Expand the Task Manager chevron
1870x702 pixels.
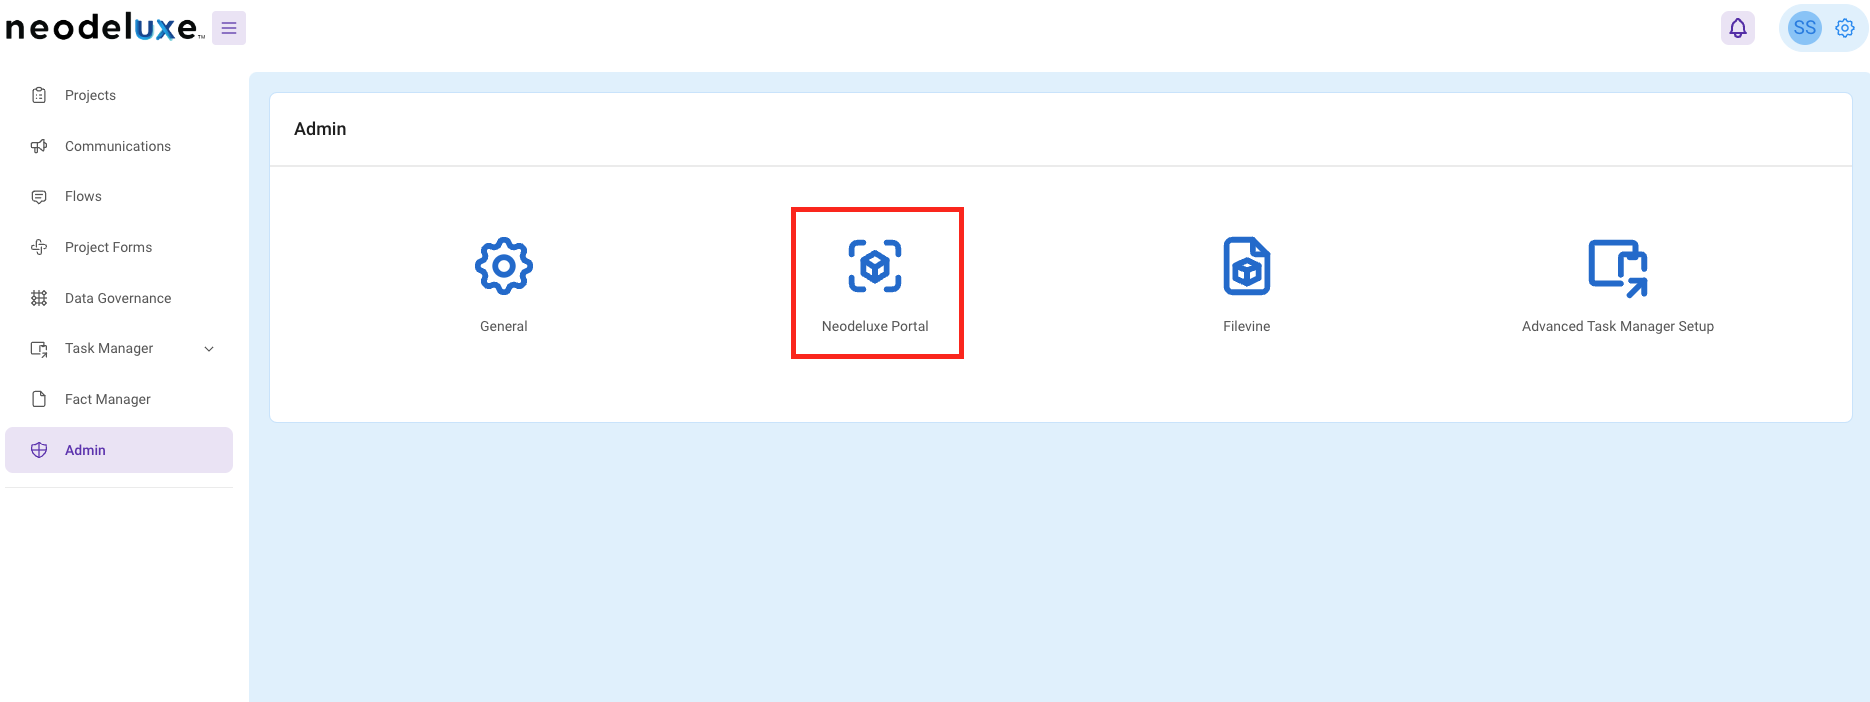[x=209, y=349]
